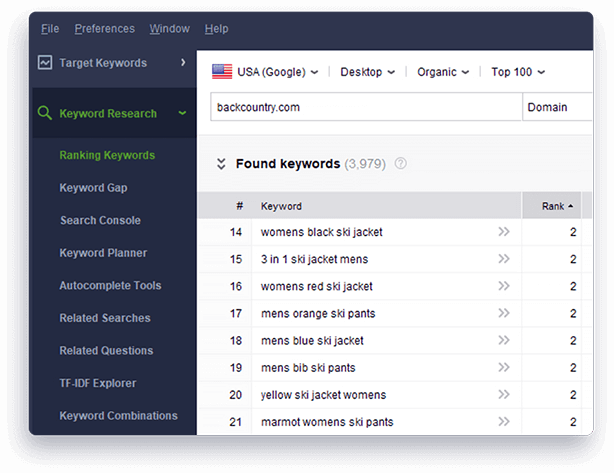Screen dimensions: 614x473
Task: Click the double arrow icon for mens blue ski jacket
Action: click(504, 340)
